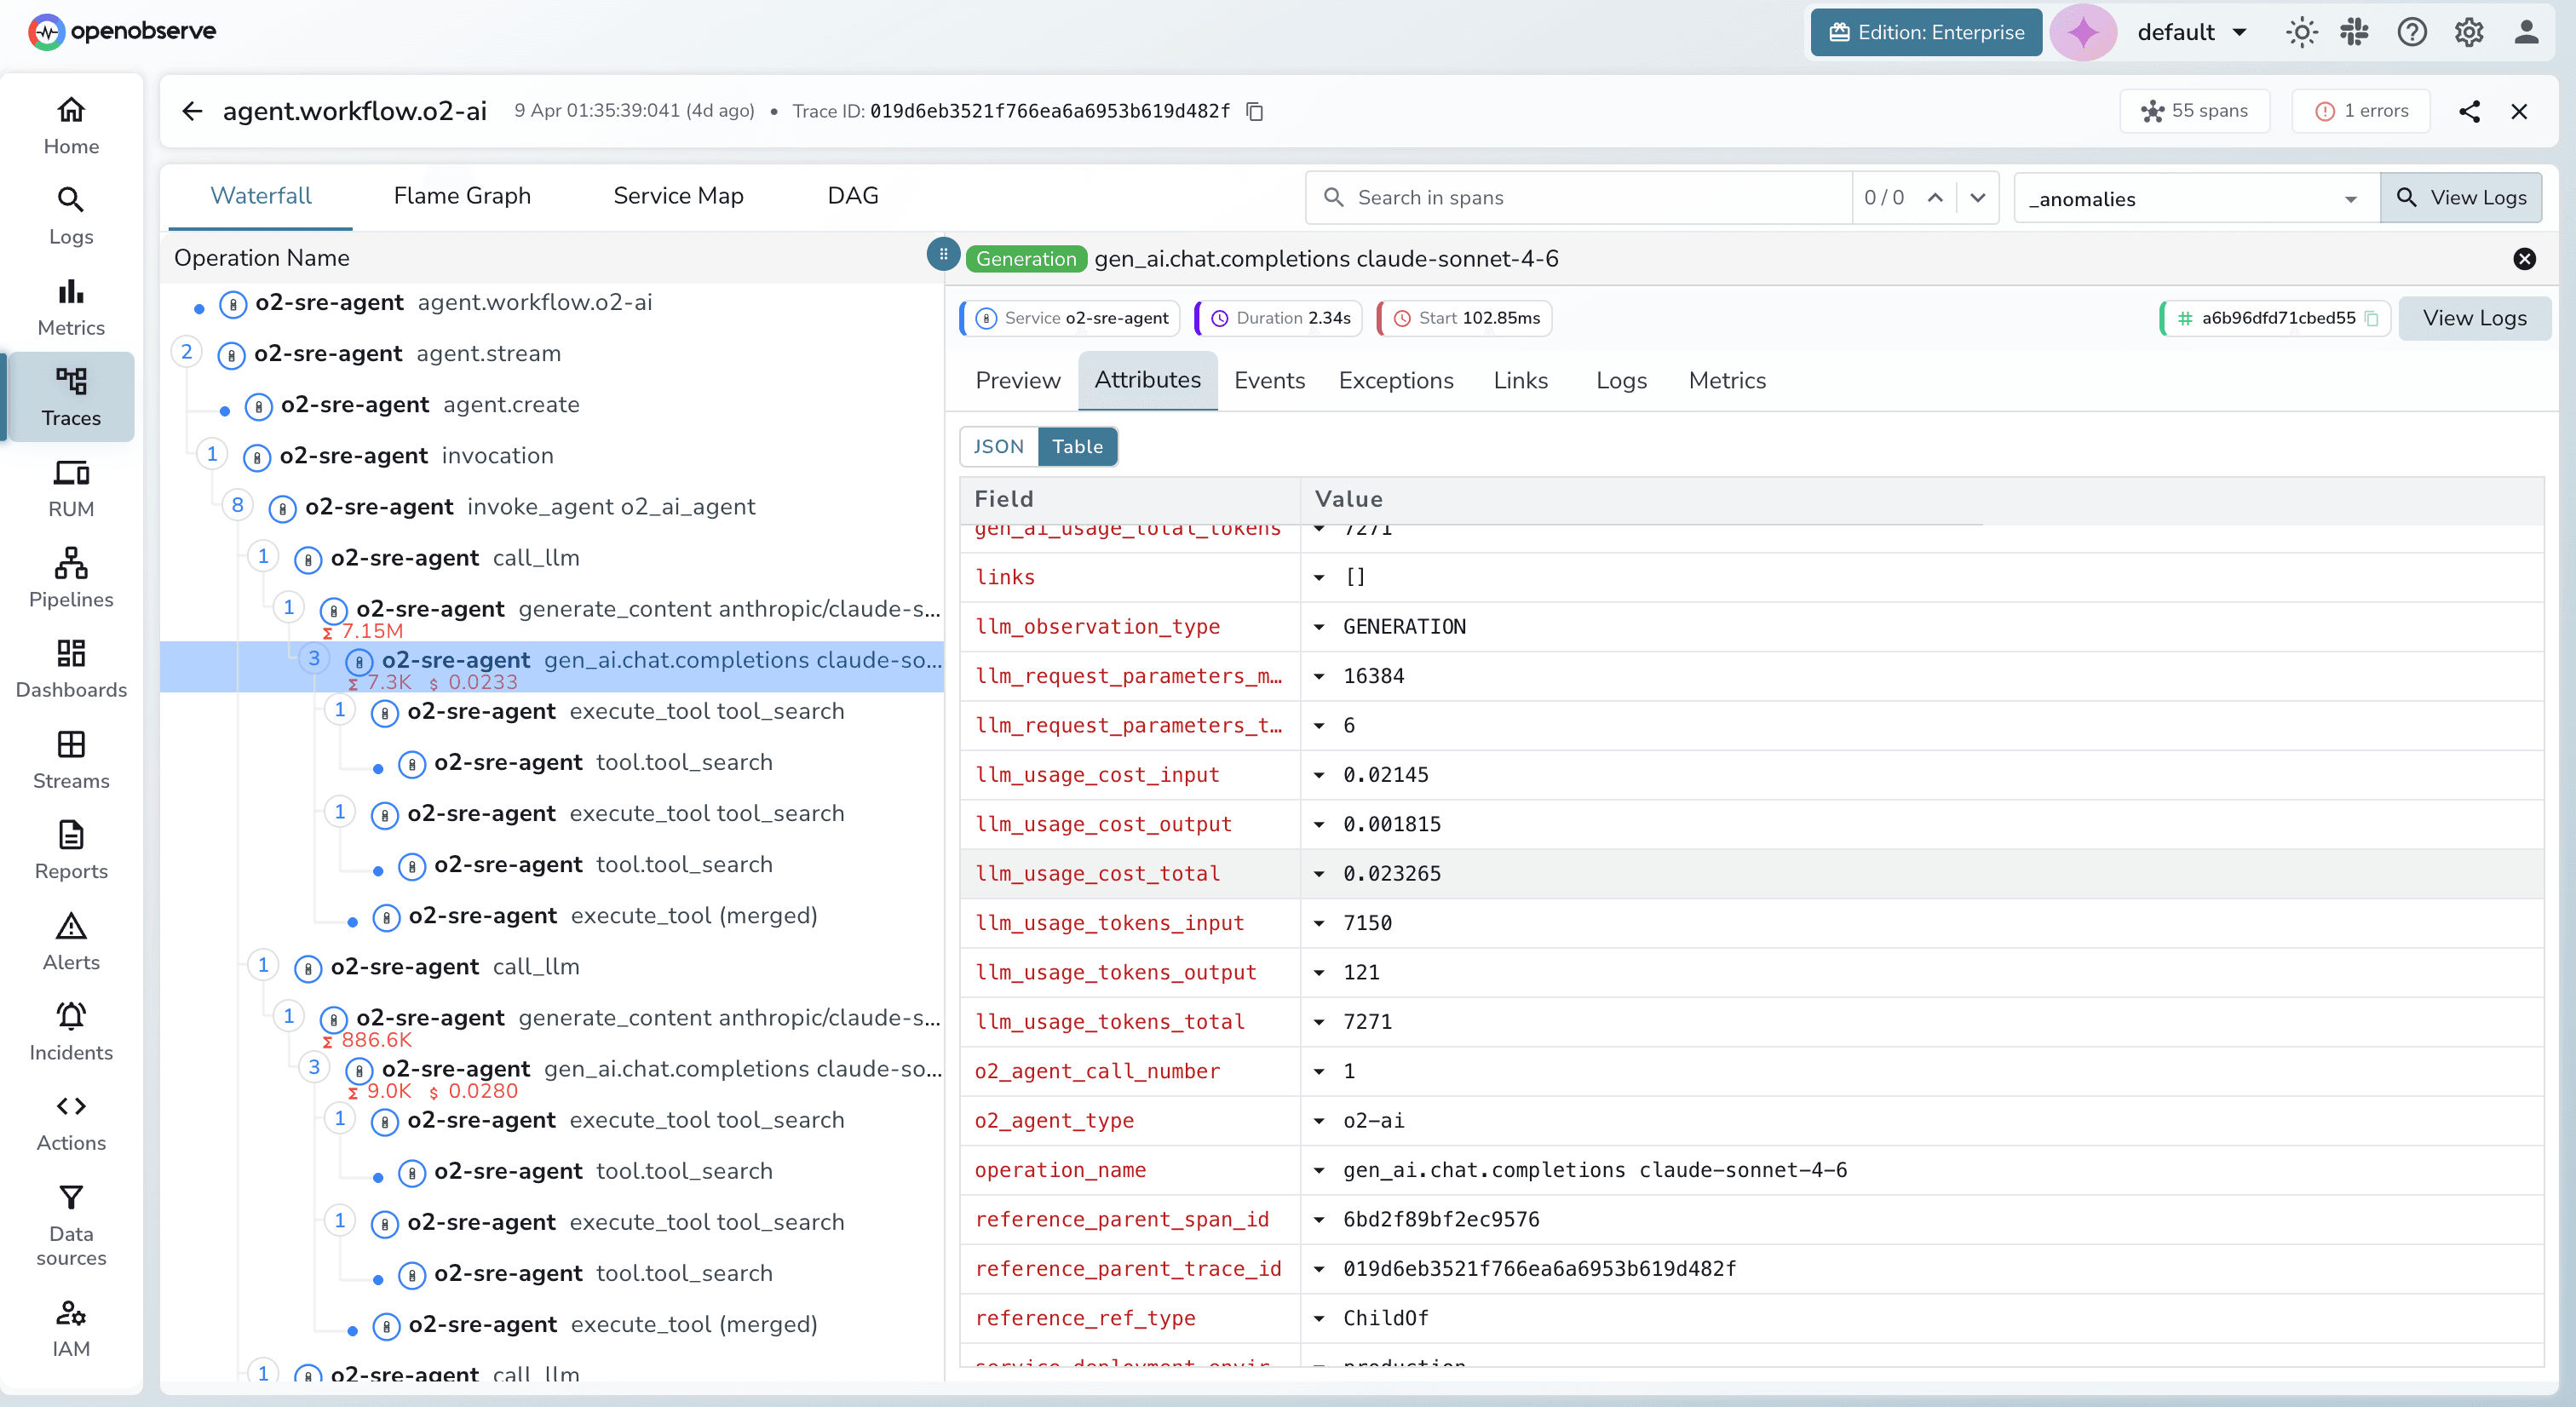Open the help question-mark icon
Image resolution: width=2576 pixels, height=1407 pixels.
coord(2411,32)
